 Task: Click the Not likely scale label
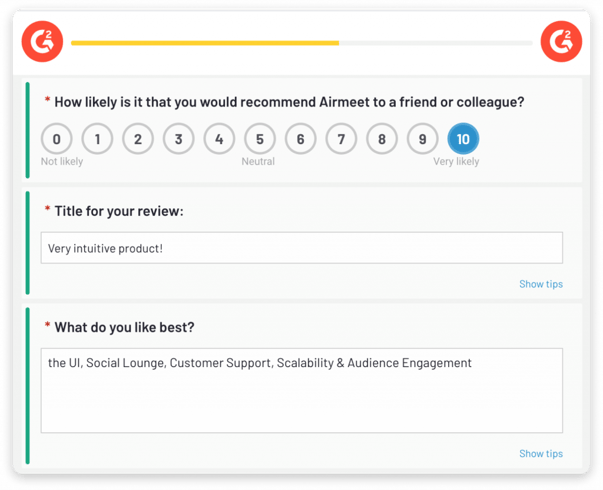[x=62, y=162]
